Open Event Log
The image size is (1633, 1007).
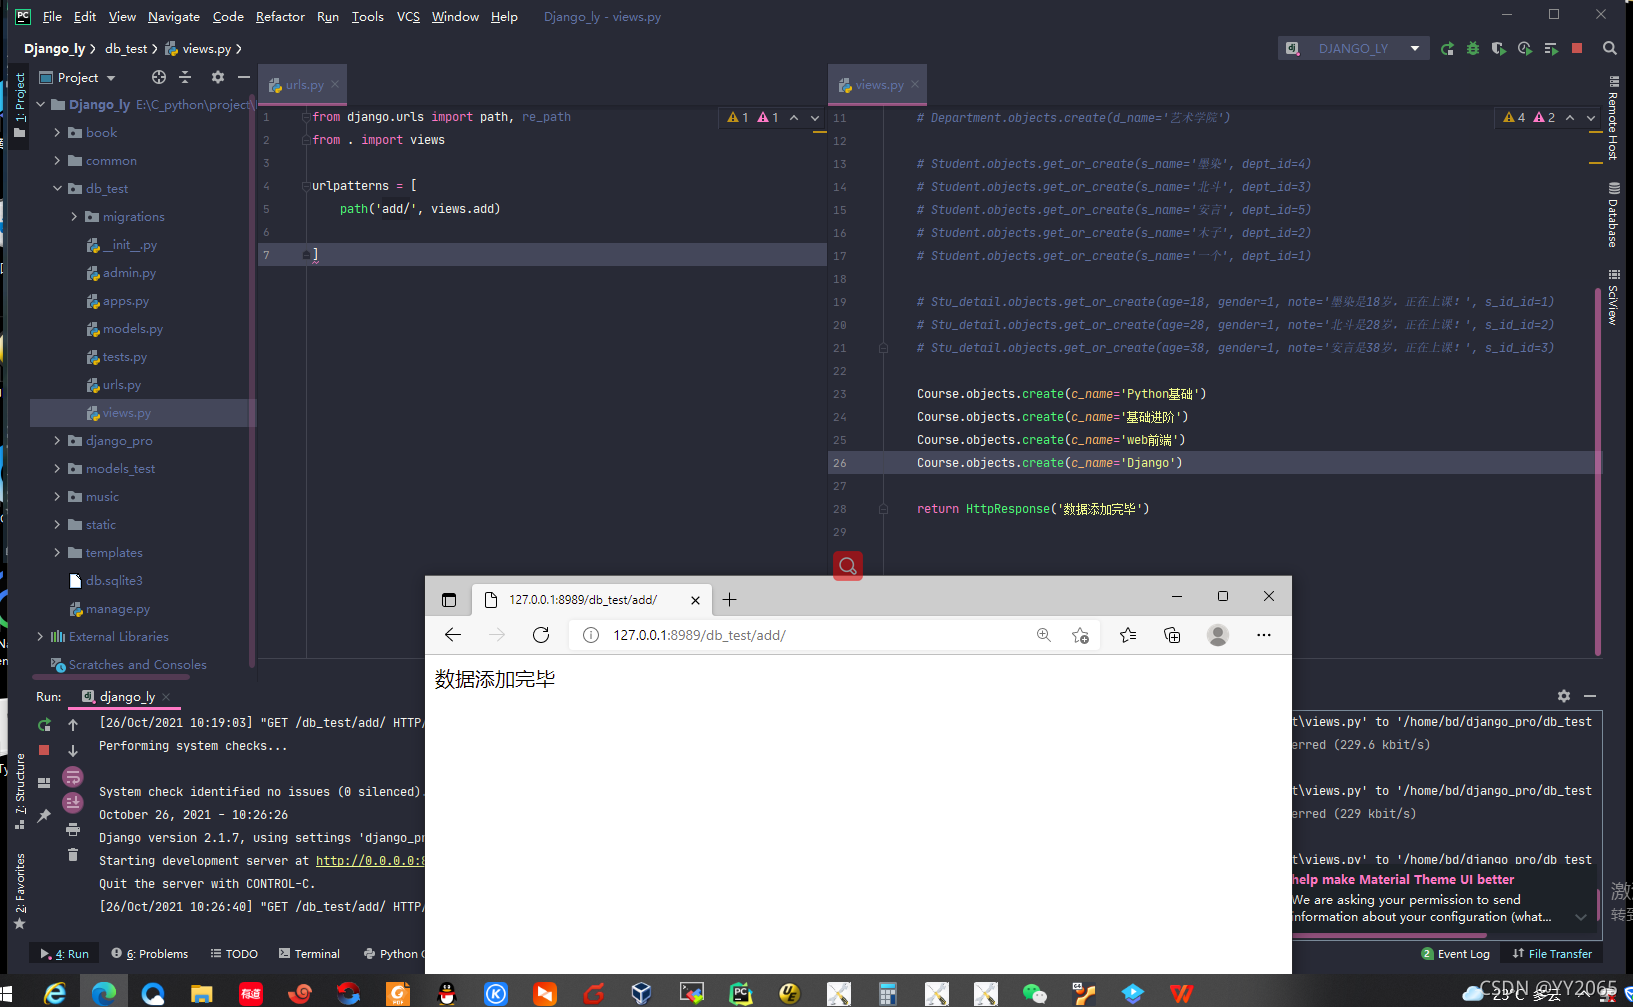[1456, 954]
